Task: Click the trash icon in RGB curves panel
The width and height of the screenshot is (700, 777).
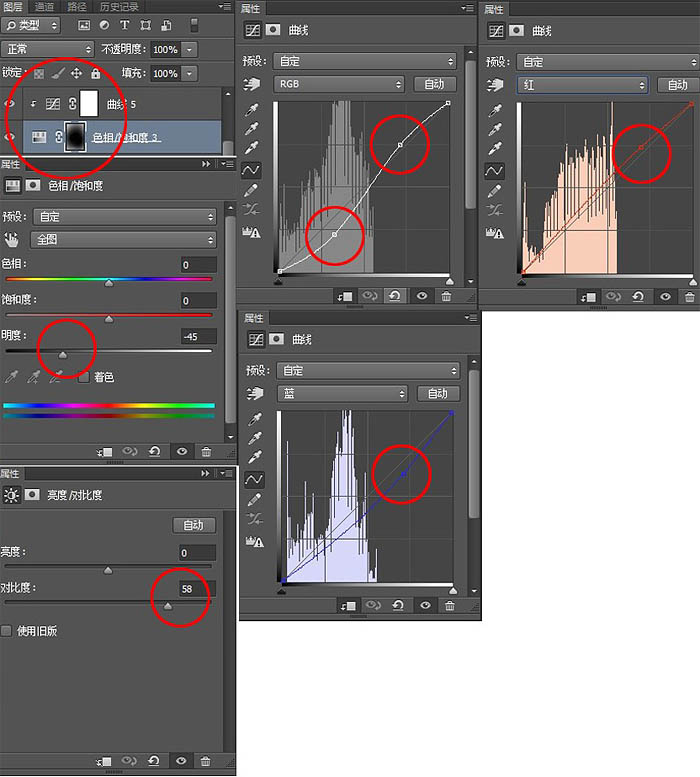Action: [448, 296]
